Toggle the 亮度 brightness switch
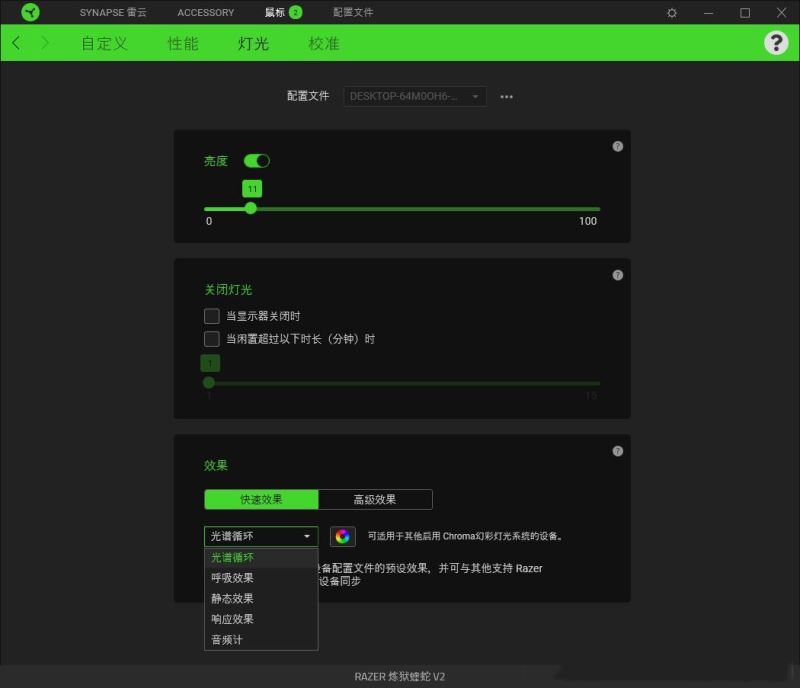800x688 pixels. [257, 161]
